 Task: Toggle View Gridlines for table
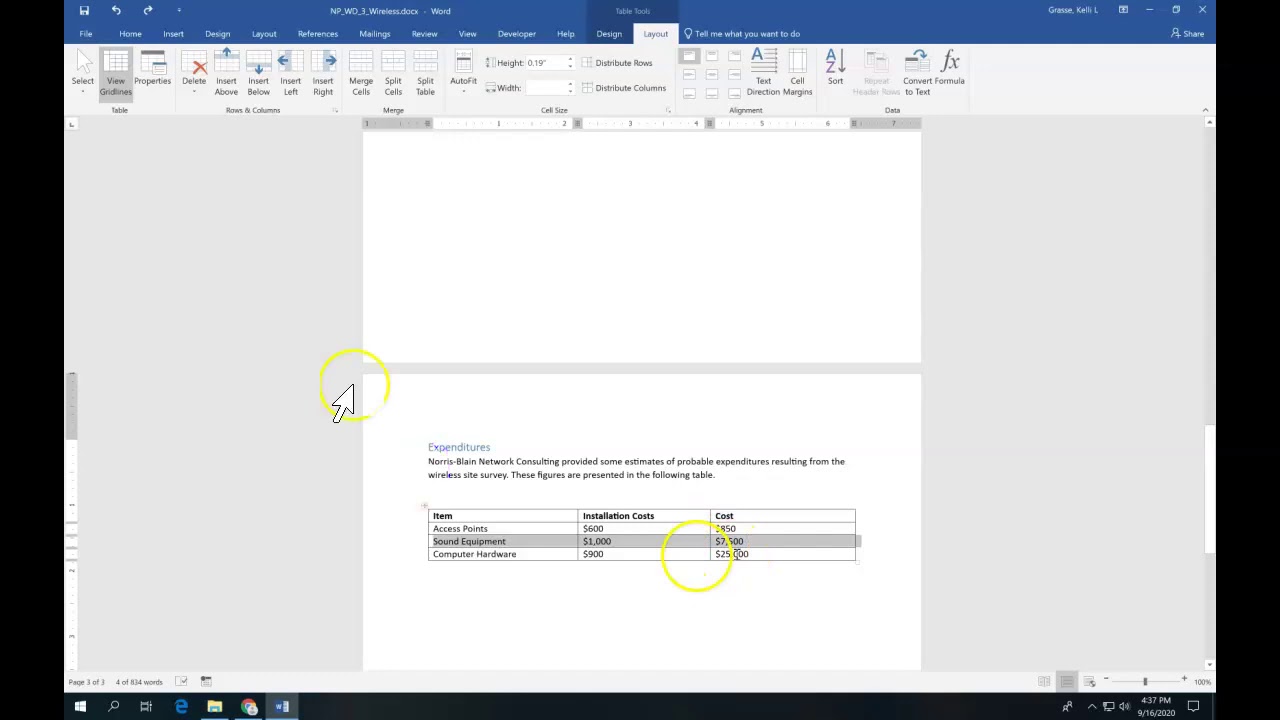pos(116,74)
